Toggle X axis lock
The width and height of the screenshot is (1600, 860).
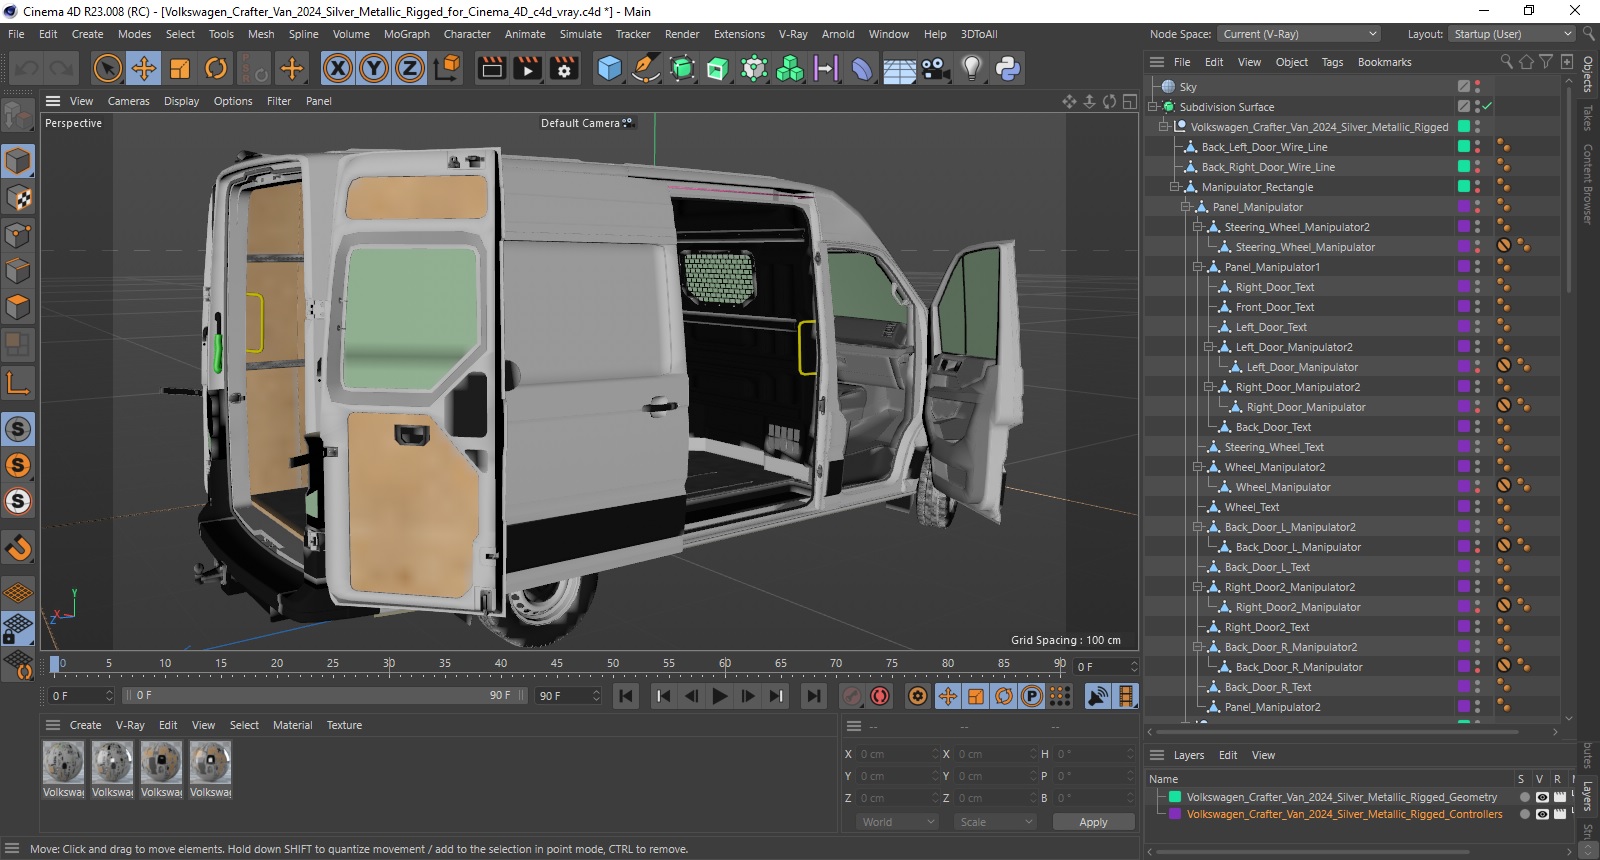point(338,68)
